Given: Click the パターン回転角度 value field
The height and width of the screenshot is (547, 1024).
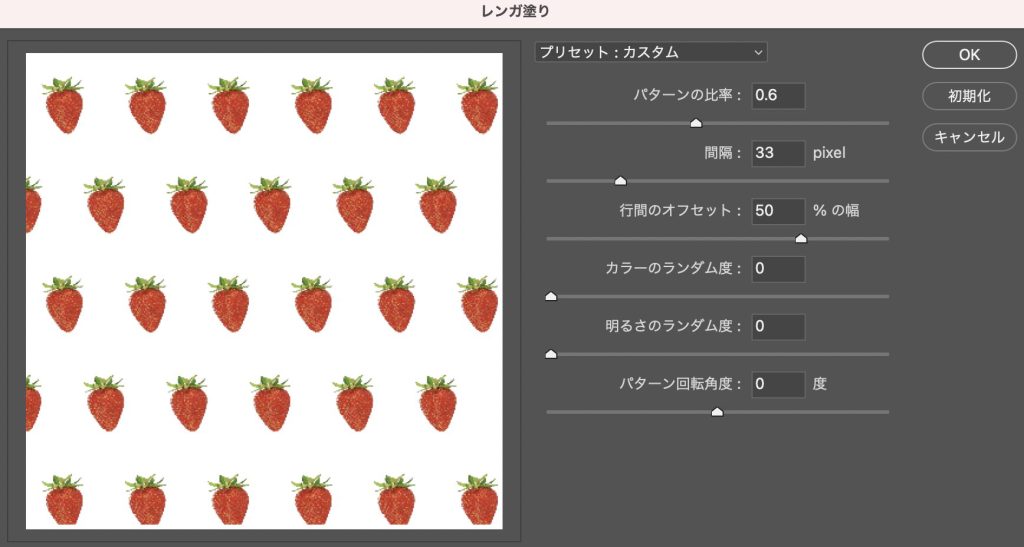Looking at the screenshot, I should 778,384.
